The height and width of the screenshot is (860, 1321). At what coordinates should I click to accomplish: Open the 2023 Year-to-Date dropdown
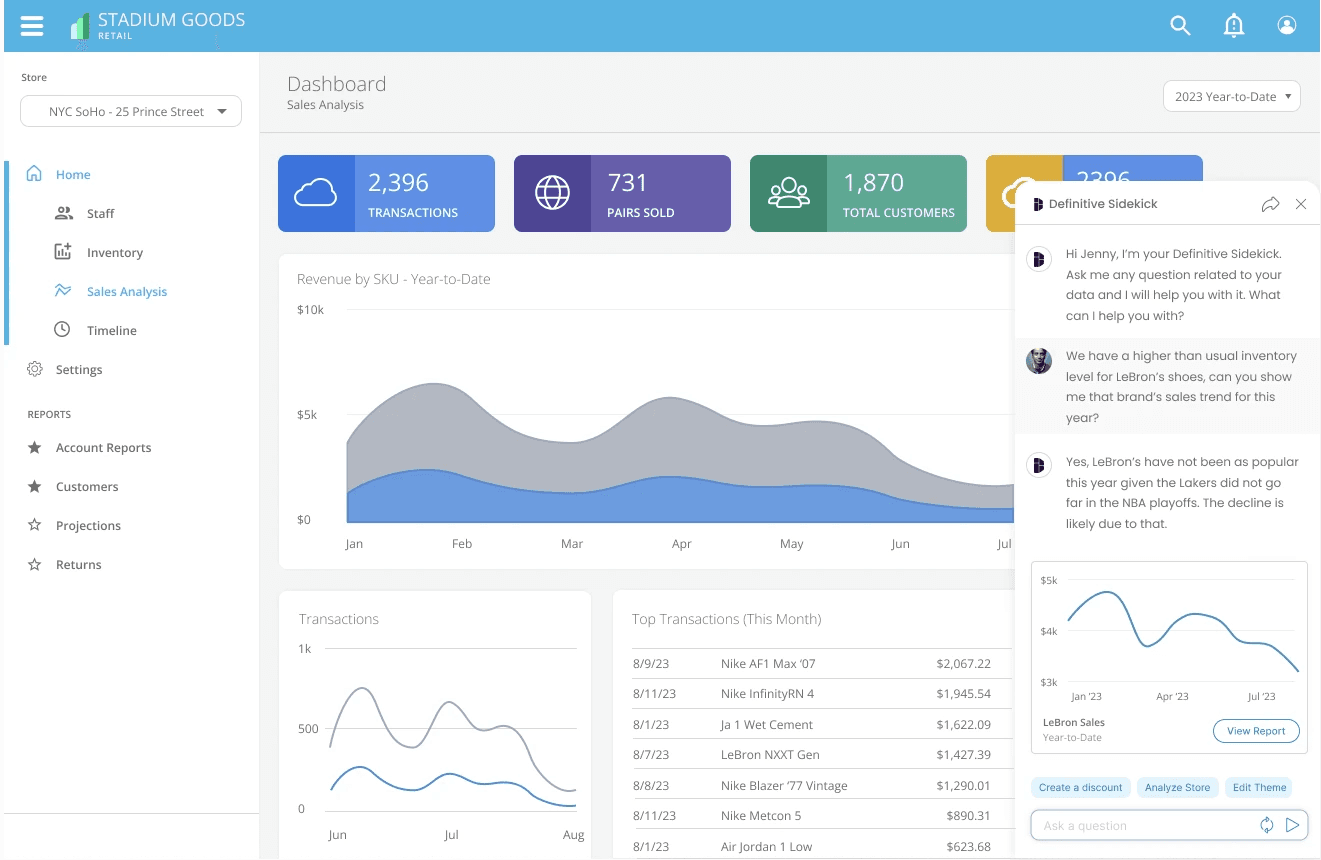tap(1232, 96)
